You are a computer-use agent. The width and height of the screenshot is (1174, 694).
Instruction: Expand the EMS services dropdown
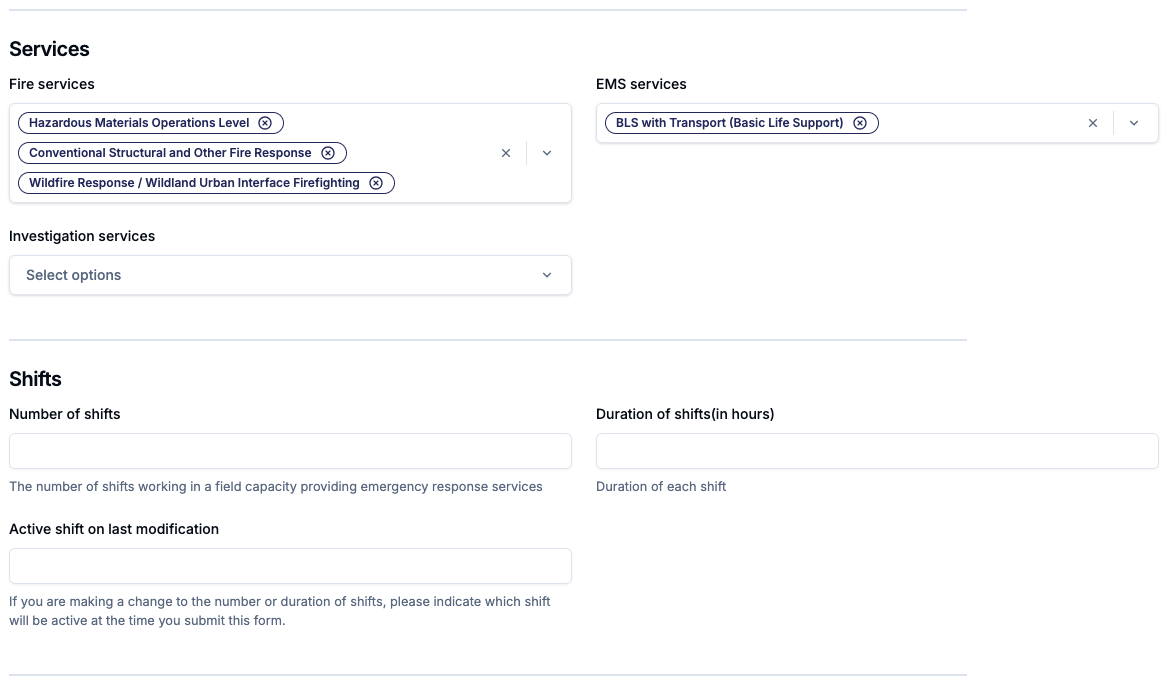pyautogui.click(x=1134, y=123)
